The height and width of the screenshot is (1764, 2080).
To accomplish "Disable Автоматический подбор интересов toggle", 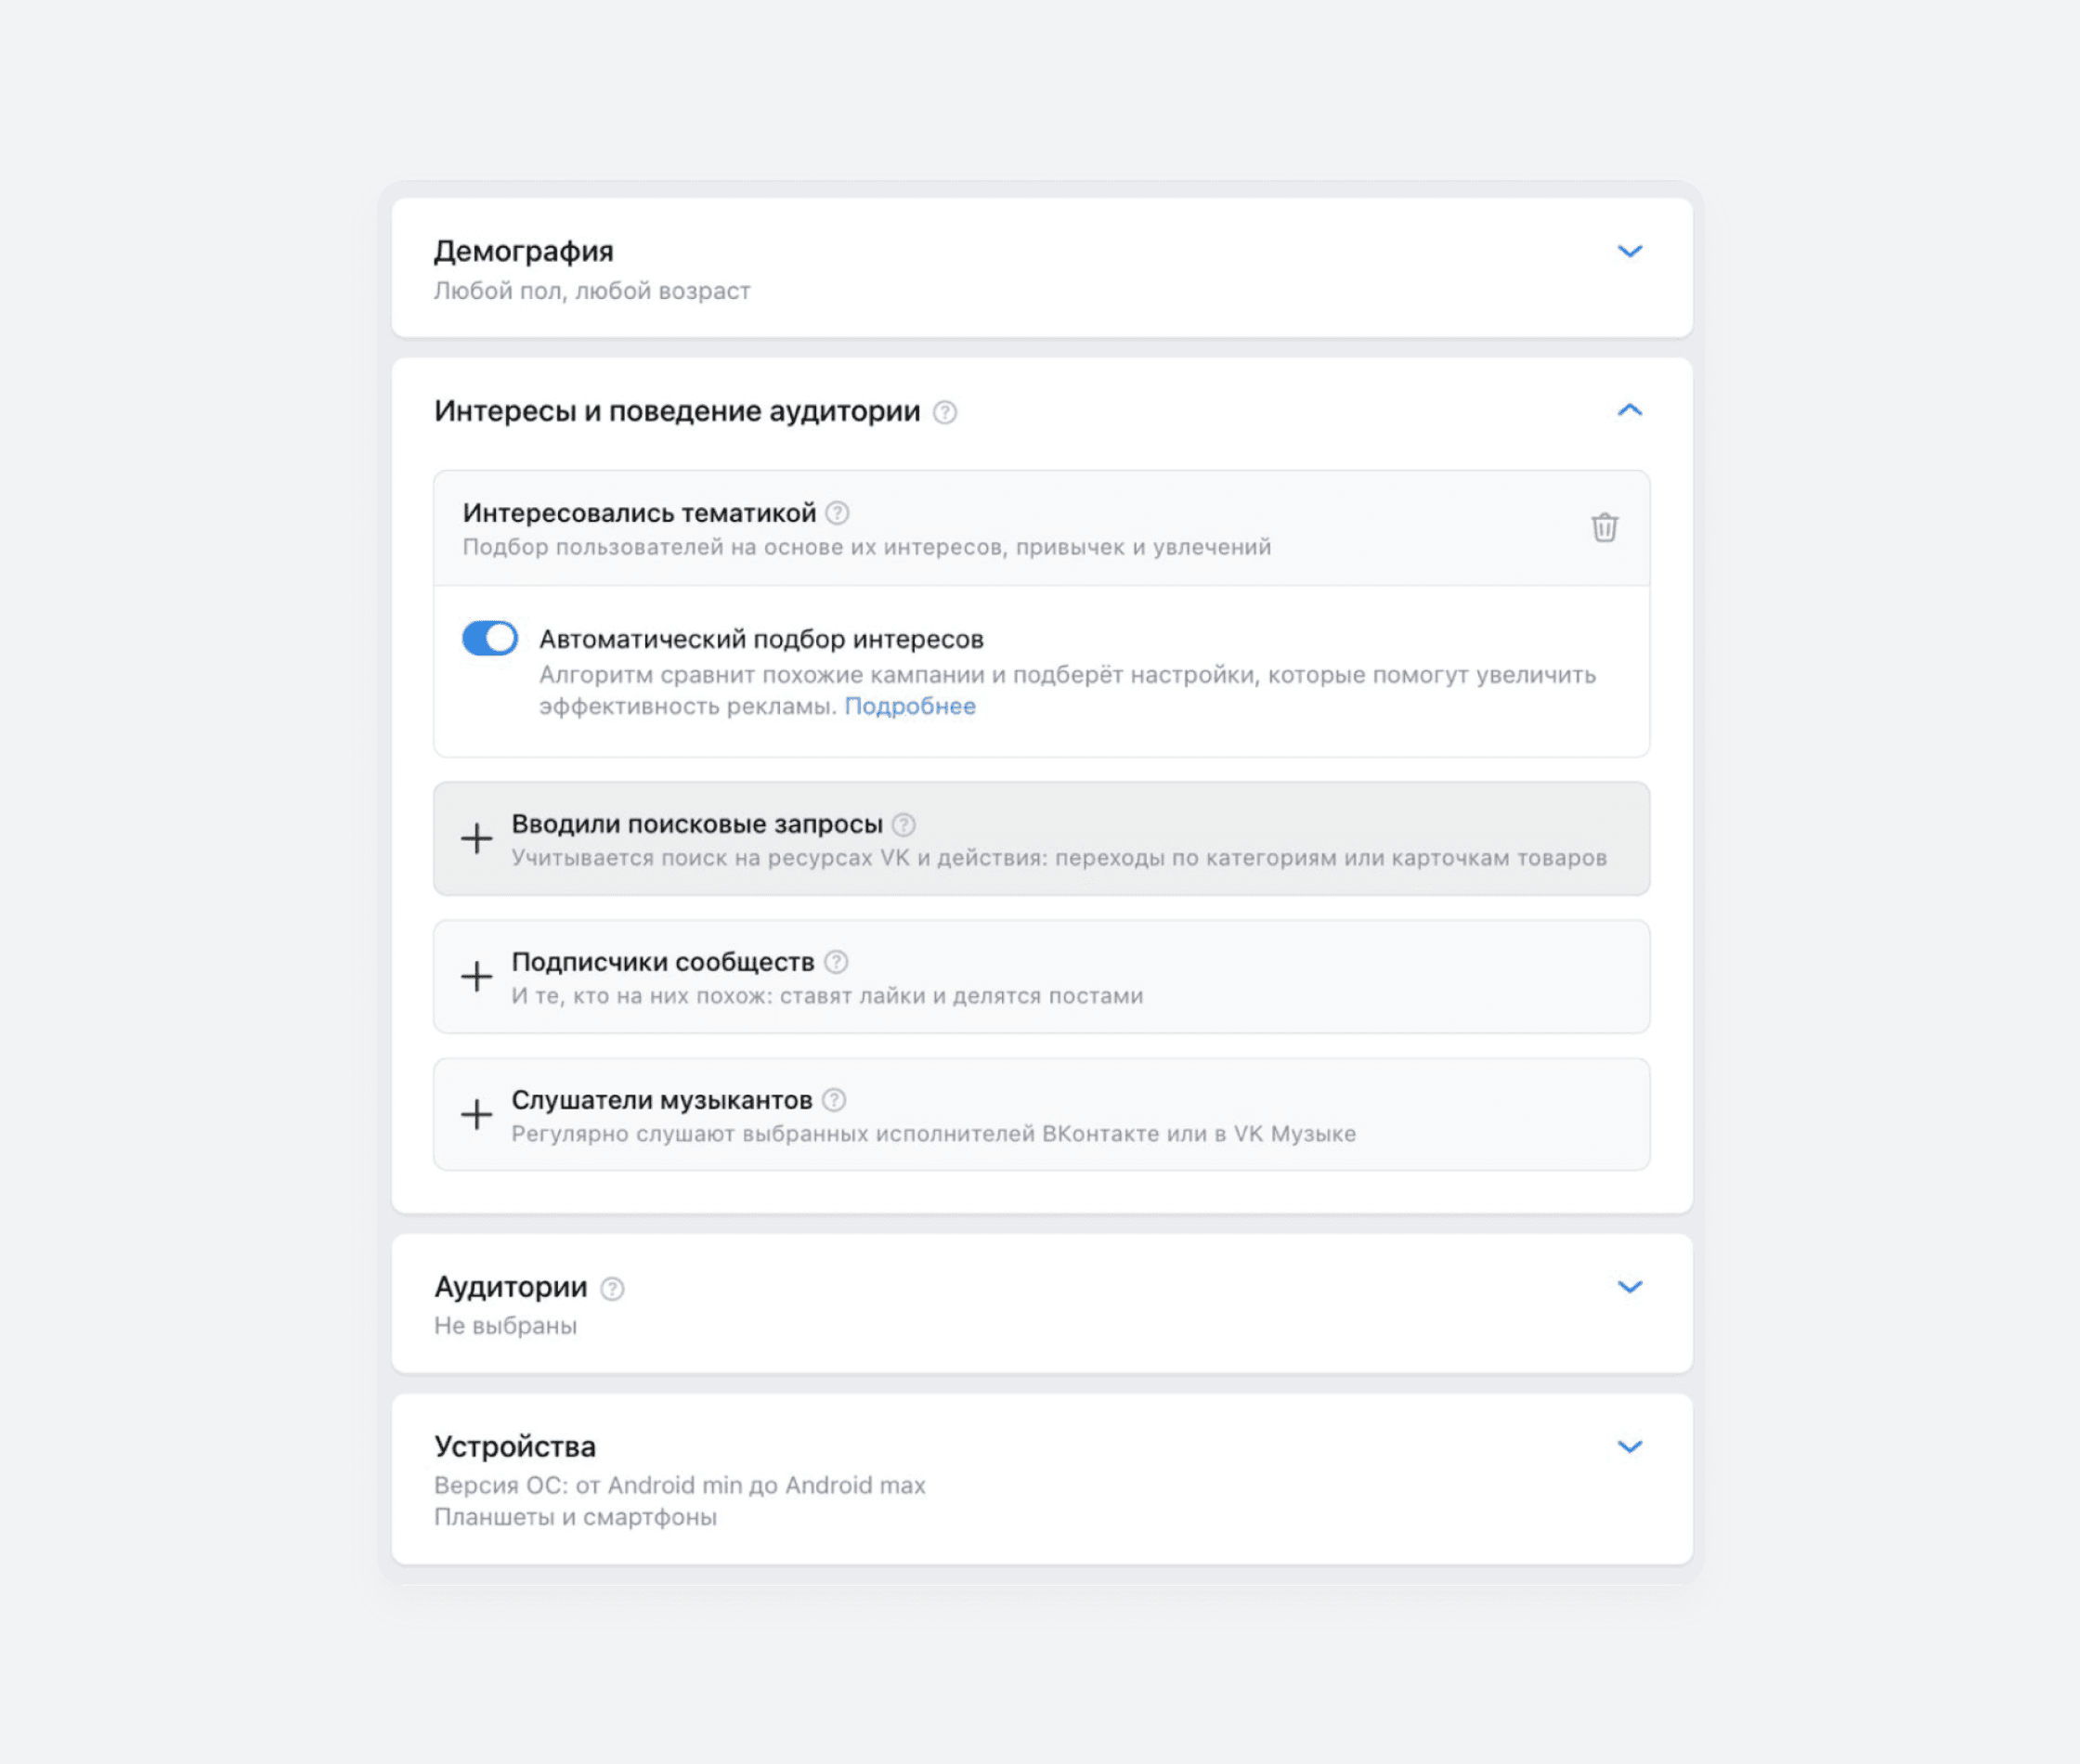I will point(490,638).
